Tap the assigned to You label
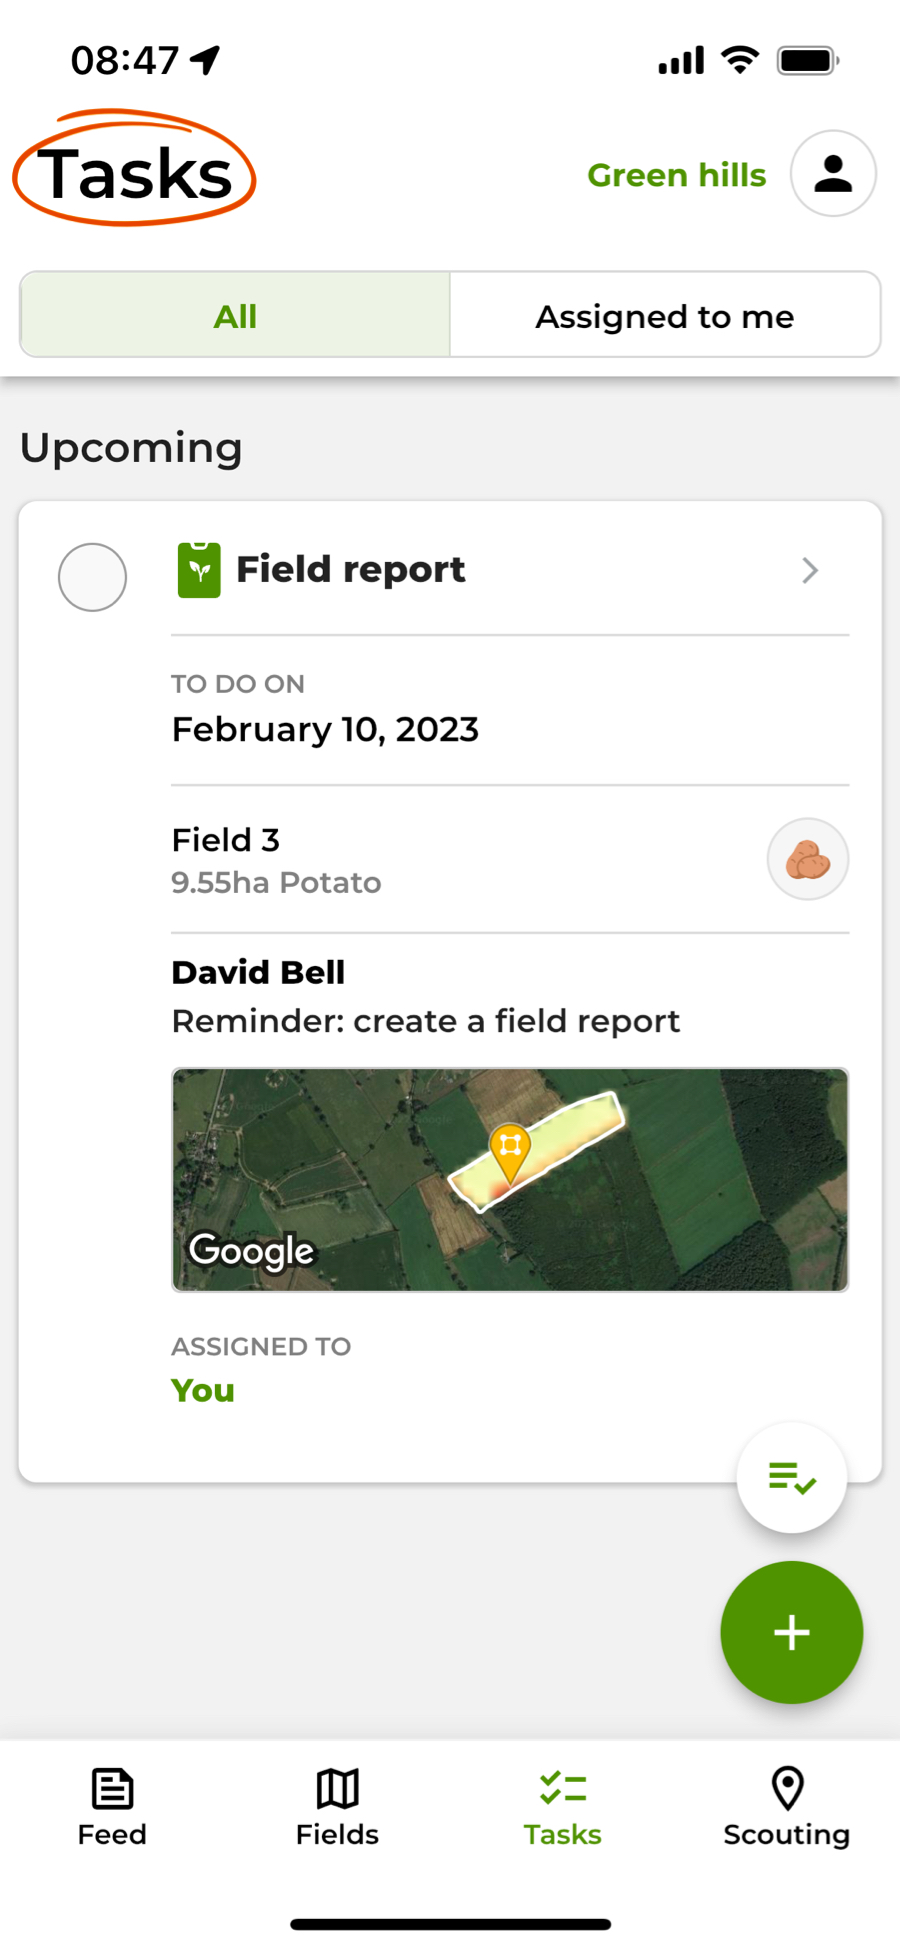Screen dimensions: 900x1949 point(203,1390)
